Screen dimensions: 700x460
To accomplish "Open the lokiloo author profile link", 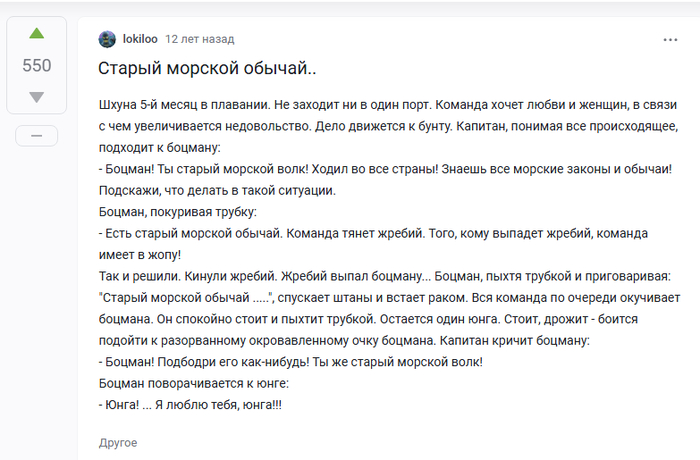I will (140, 39).
